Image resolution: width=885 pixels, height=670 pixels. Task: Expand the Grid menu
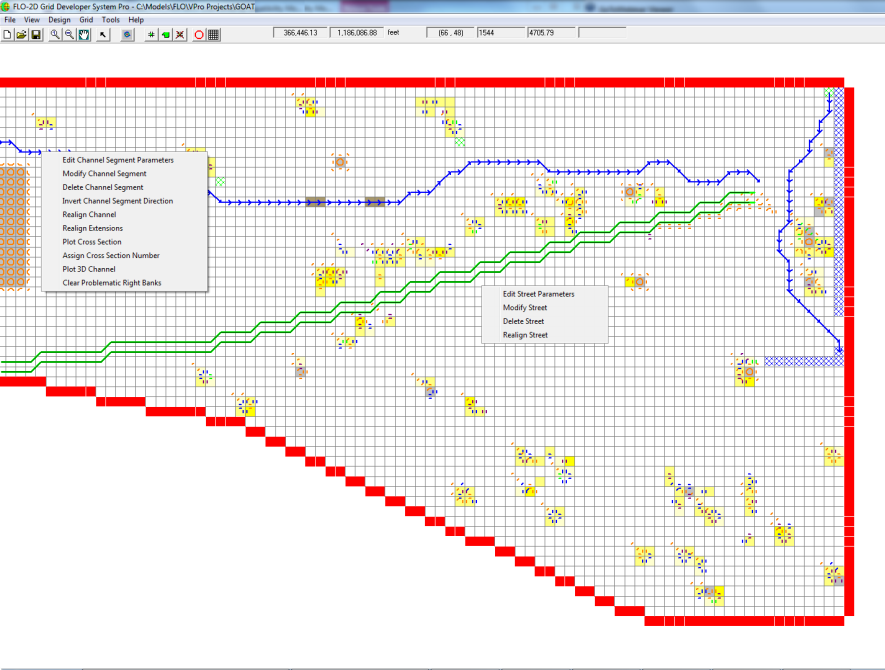[x=86, y=19]
